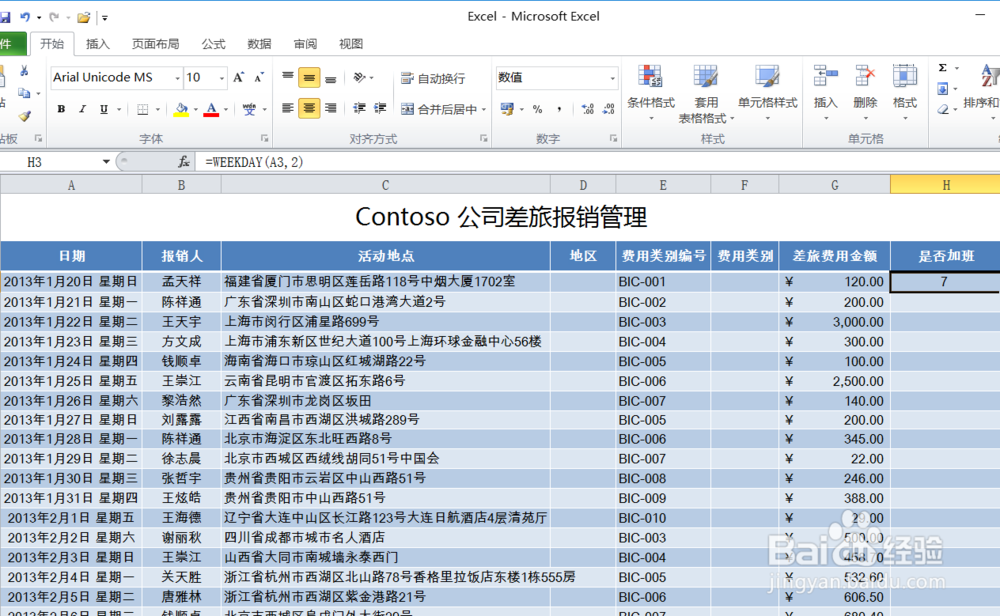The height and width of the screenshot is (616, 1000).
Task: Toggle Italic formatting
Action: pyautogui.click(x=82, y=109)
